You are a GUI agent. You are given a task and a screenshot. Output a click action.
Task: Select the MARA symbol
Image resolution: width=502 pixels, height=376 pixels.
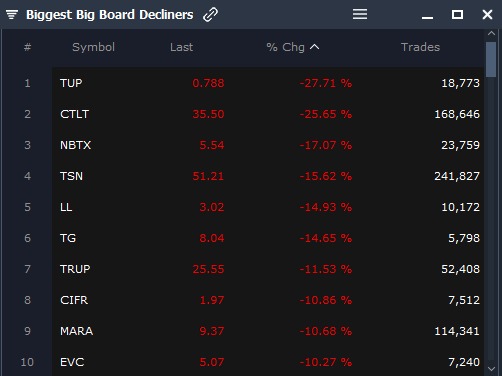(76, 331)
